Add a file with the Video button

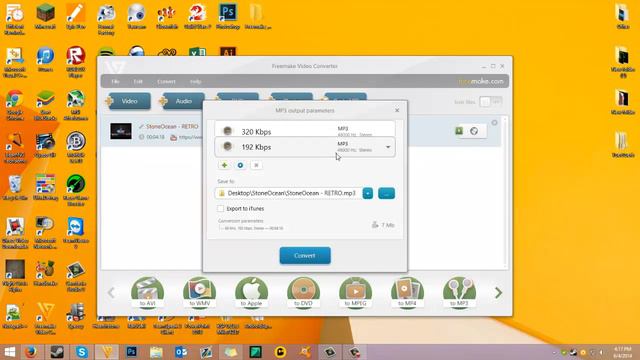[128, 101]
